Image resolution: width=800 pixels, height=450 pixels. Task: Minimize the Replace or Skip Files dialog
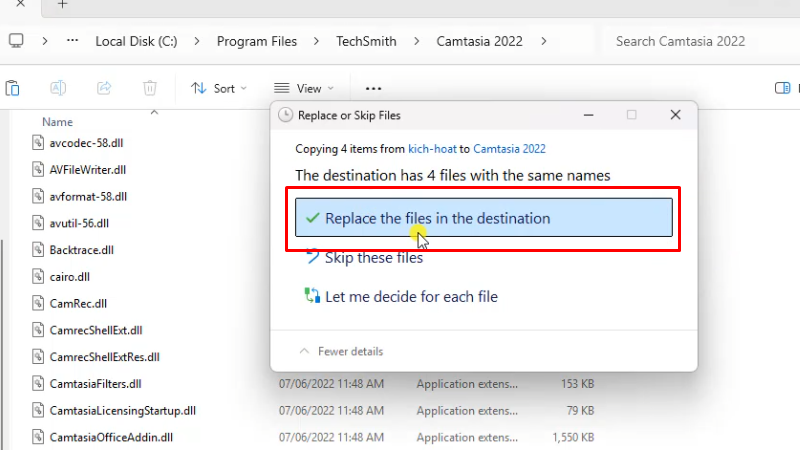[x=588, y=115]
